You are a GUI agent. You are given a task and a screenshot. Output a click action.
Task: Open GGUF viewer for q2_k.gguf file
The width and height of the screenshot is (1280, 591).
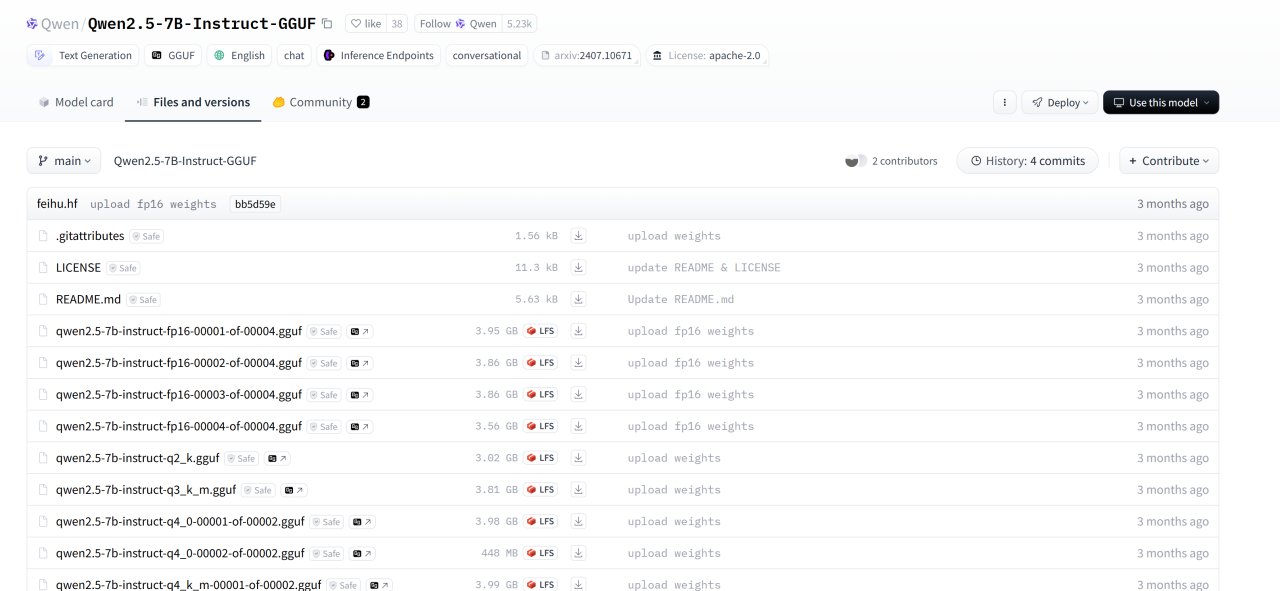pos(277,458)
